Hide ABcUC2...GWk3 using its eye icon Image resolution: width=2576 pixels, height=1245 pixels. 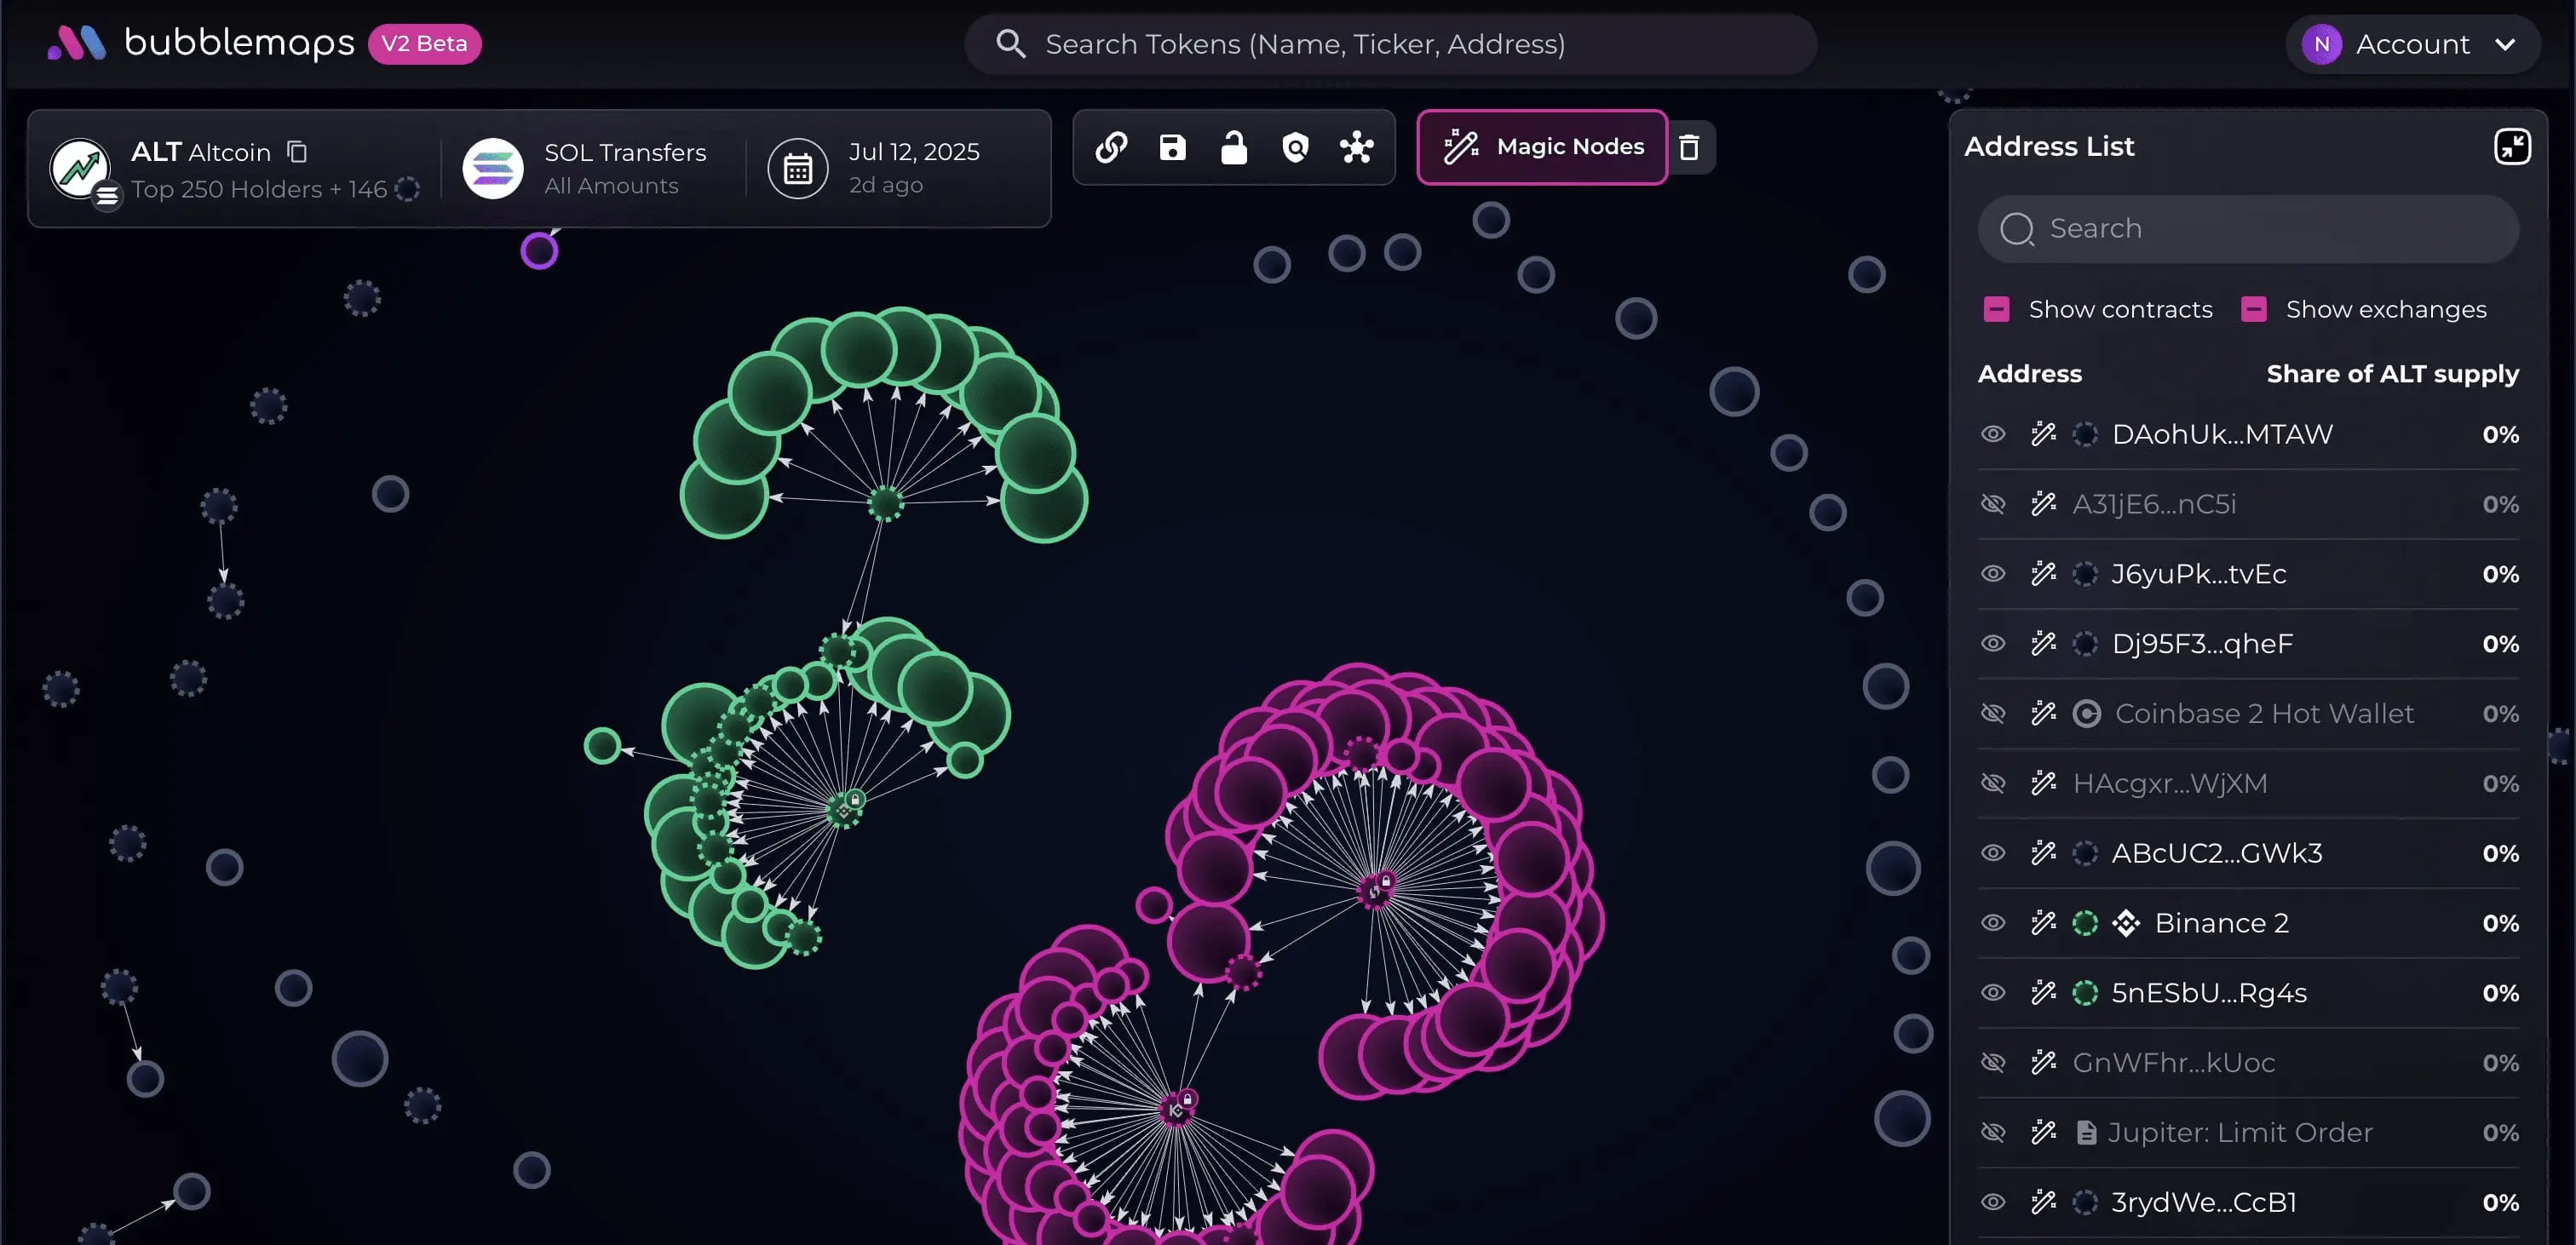click(x=1993, y=853)
